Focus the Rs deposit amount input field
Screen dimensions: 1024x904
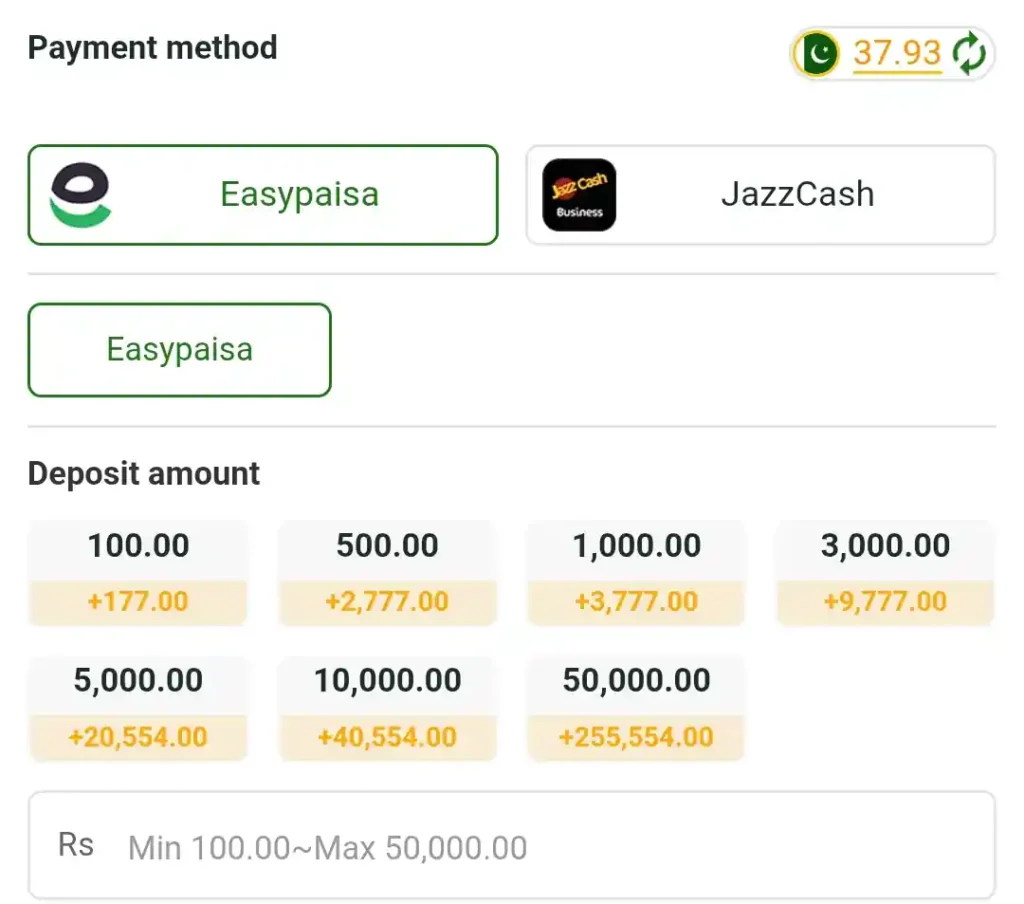pyautogui.click(x=512, y=846)
